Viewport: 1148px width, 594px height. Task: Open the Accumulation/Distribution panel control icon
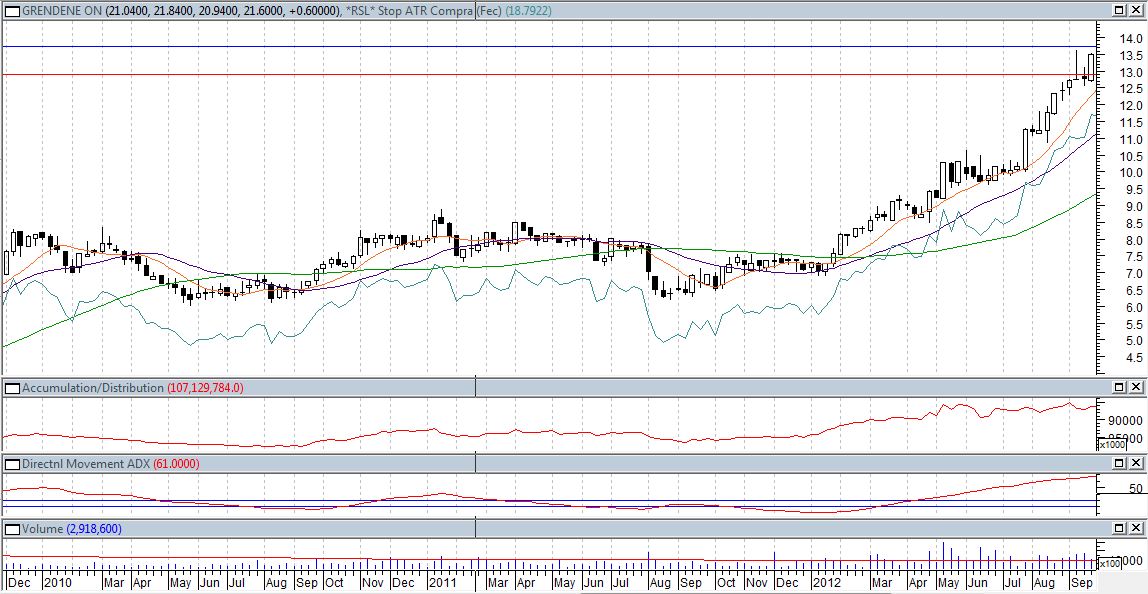pyautogui.click(x=11, y=387)
